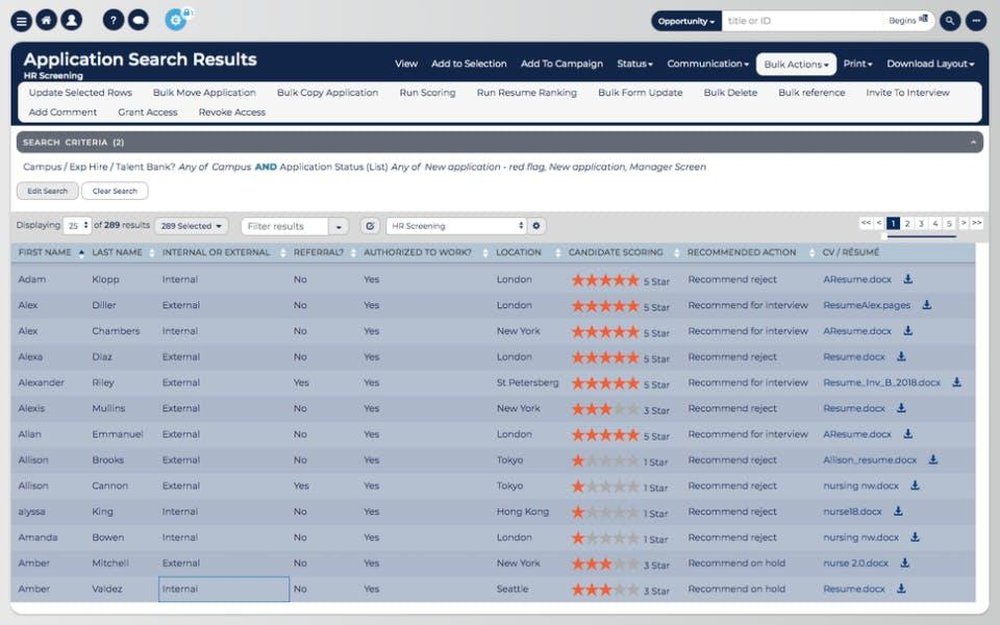Open the Download Layout dropdown
Screen dimensions: 1000x625
[x=930, y=64]
